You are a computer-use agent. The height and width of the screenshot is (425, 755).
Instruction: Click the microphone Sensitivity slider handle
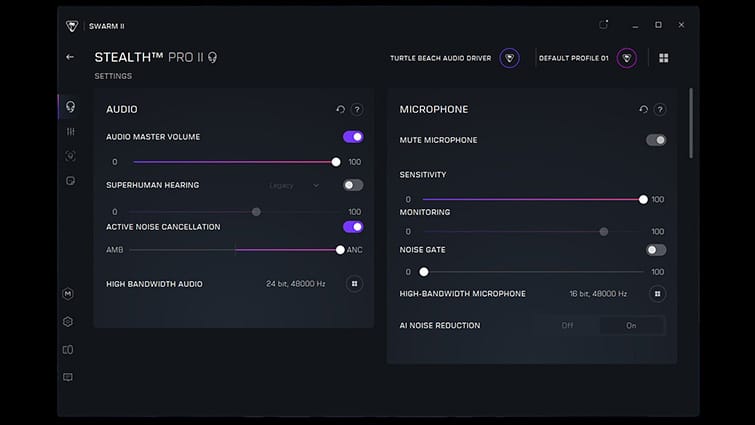643,199
